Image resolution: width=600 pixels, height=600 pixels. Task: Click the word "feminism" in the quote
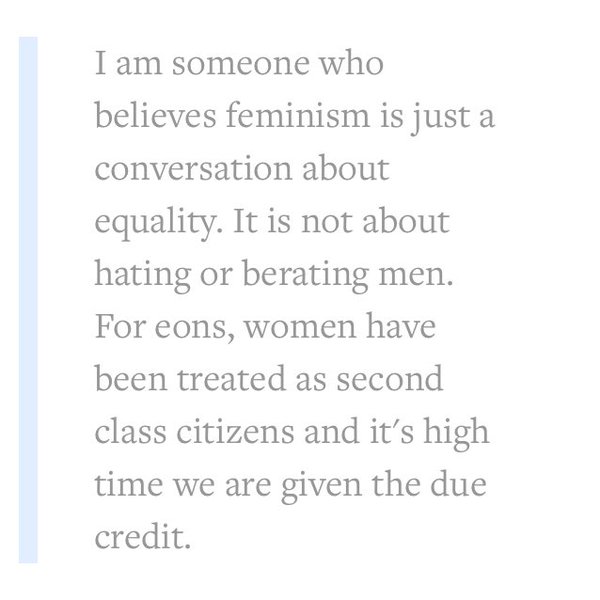coord(298,114)
